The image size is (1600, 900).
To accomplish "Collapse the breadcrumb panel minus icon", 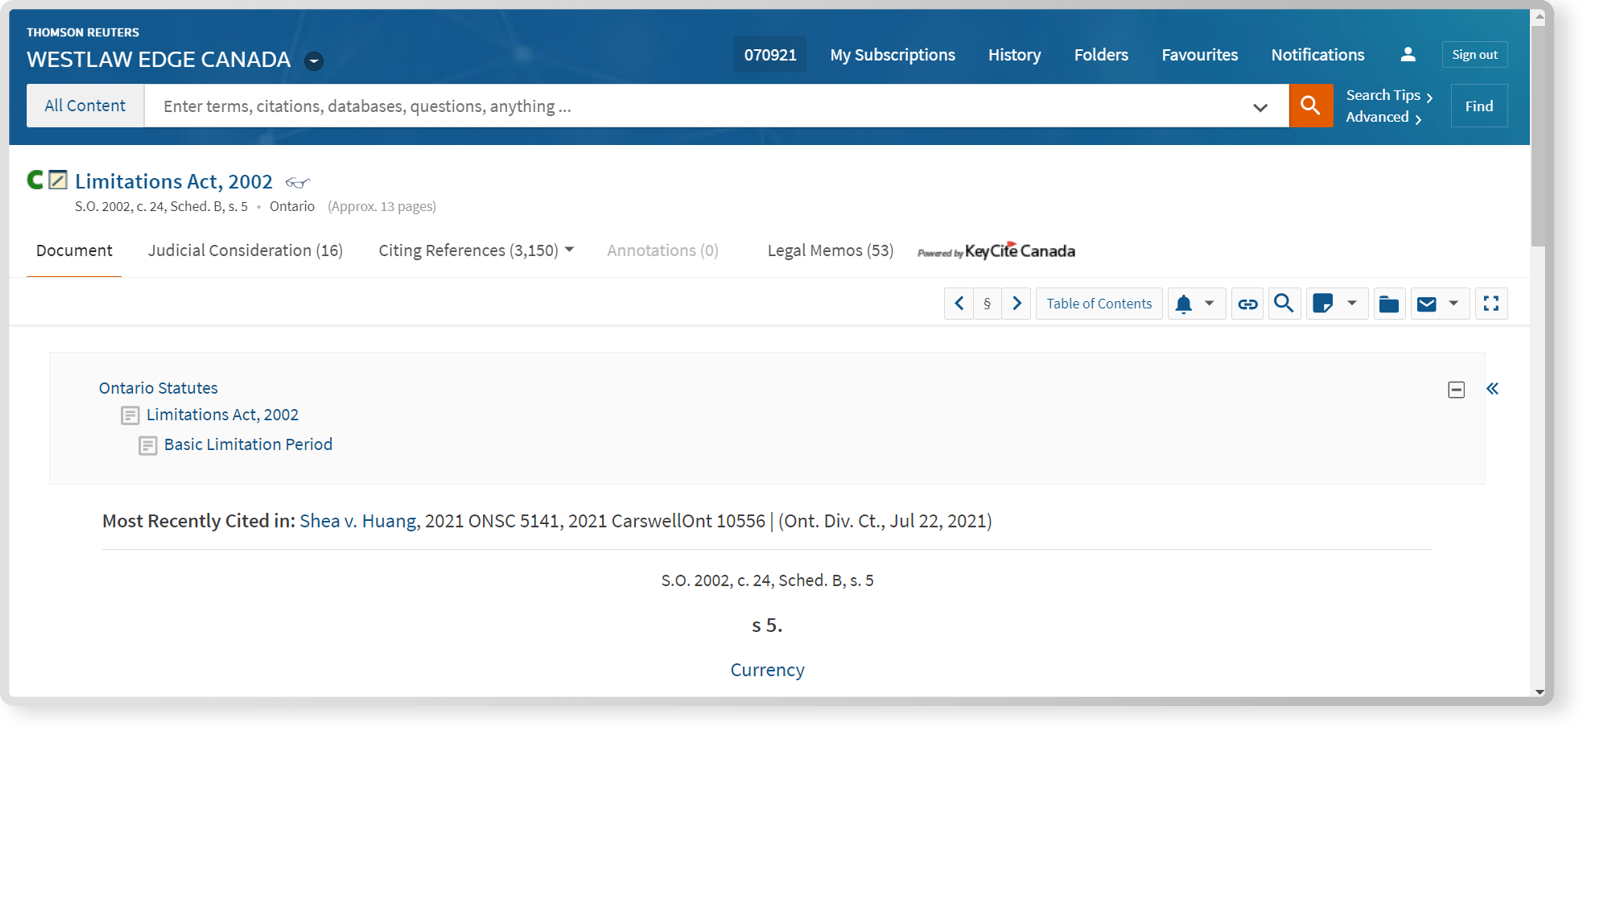I will [1456, 390].
